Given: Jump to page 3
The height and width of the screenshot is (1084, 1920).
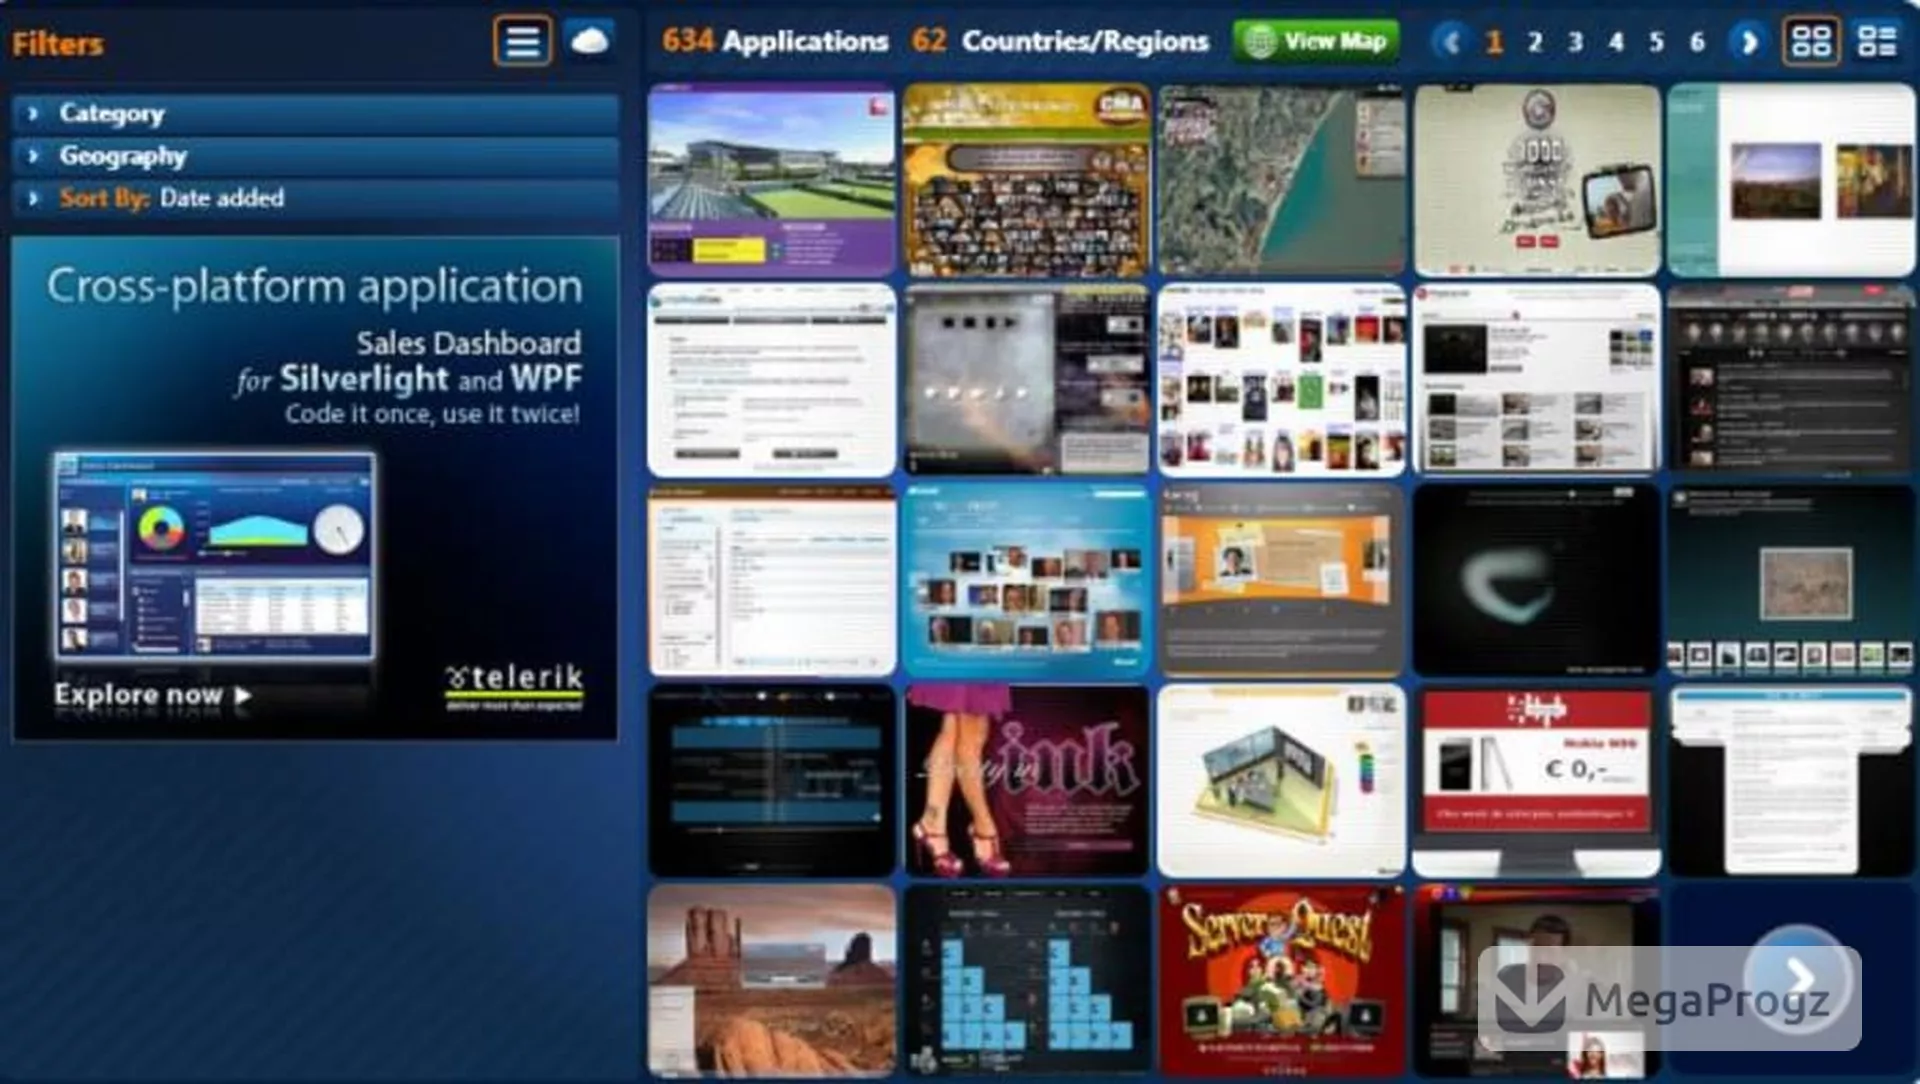Looking at the screenshot, I should coord(1576,42).
